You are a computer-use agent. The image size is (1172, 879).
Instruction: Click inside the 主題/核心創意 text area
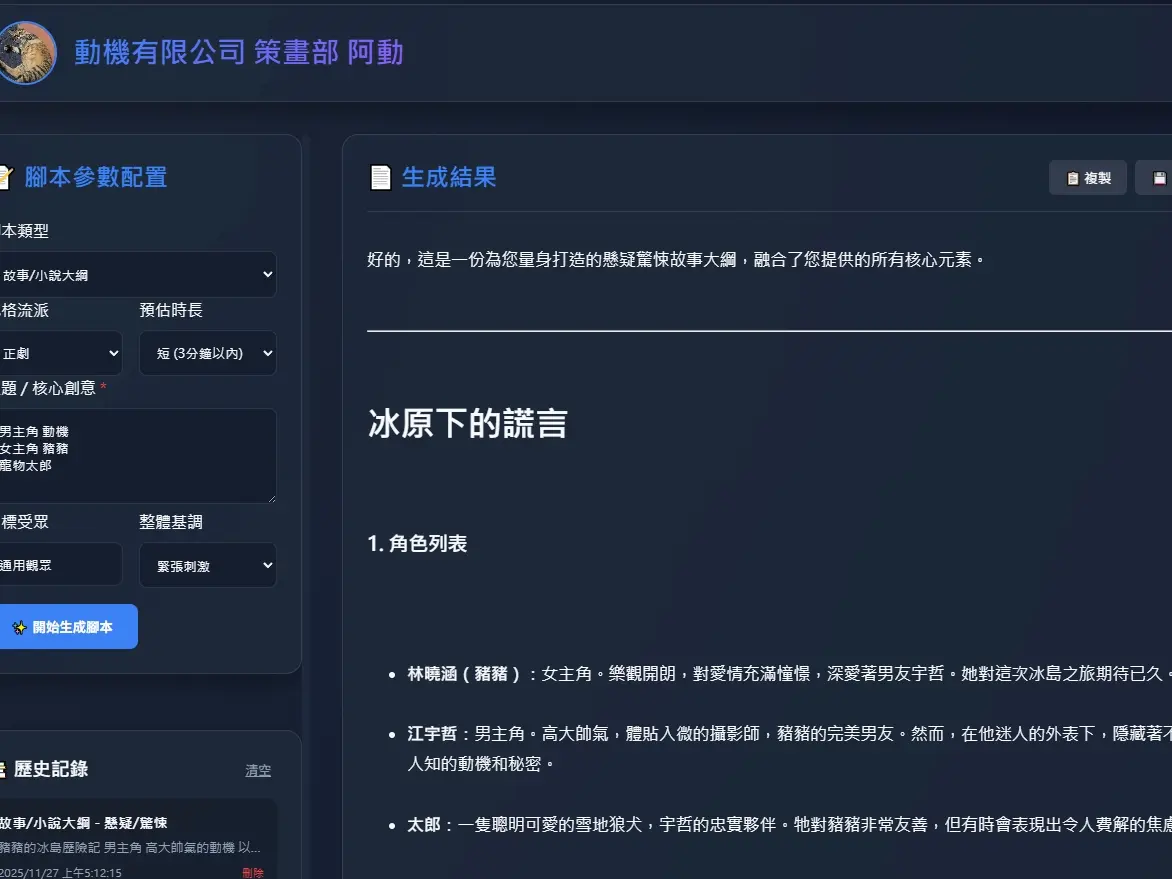coord(139,455)
